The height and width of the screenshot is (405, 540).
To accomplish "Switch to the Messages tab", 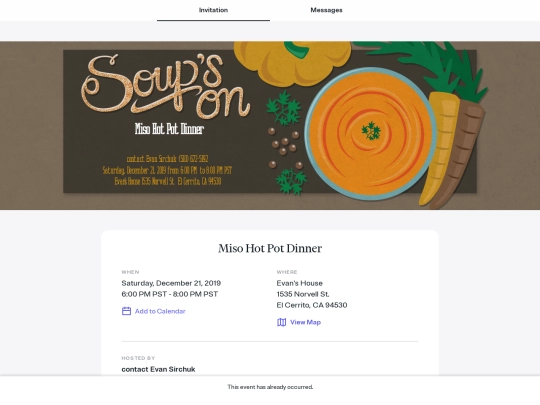I will pos(326,10).
